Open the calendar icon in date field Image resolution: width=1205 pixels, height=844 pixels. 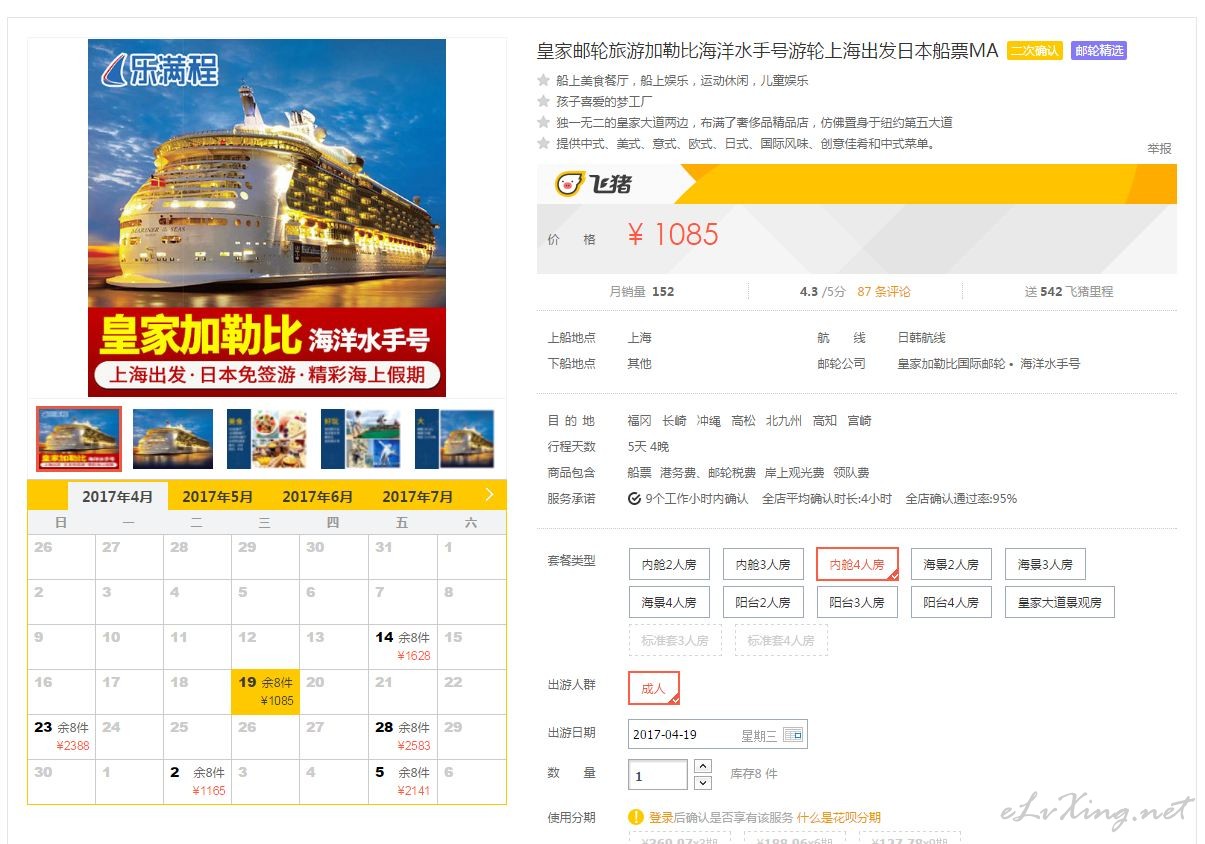coord(793,735)
